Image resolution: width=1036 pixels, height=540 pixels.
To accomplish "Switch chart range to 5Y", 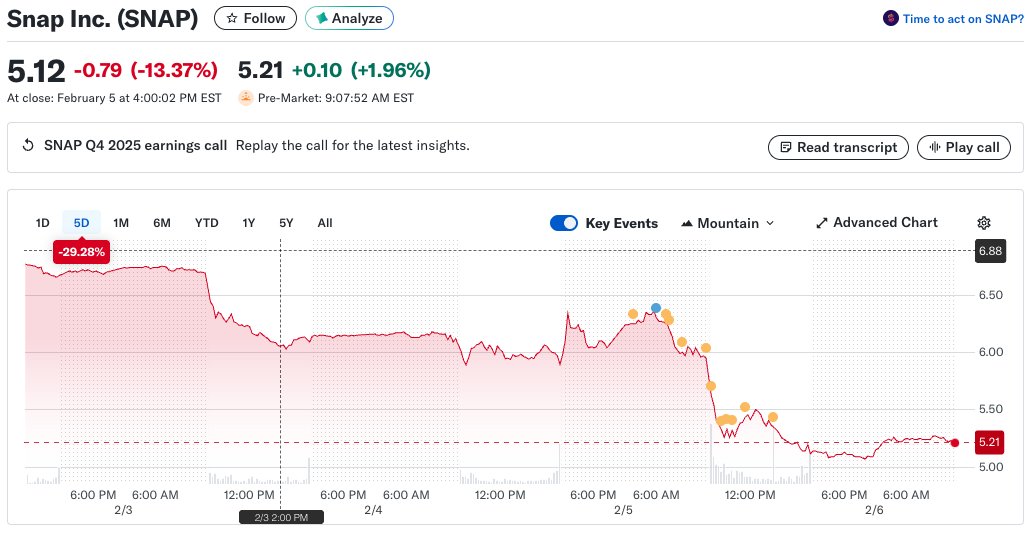I will [x=286, y=223].
